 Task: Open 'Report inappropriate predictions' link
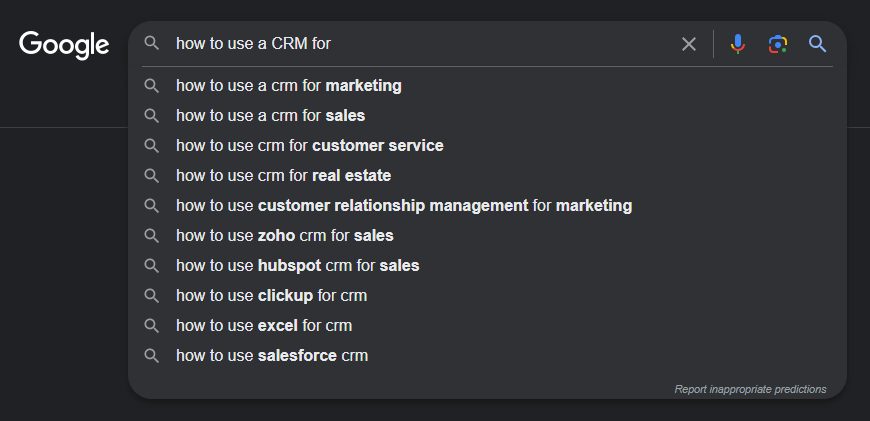pyautogui.click(x=750, y=389)
